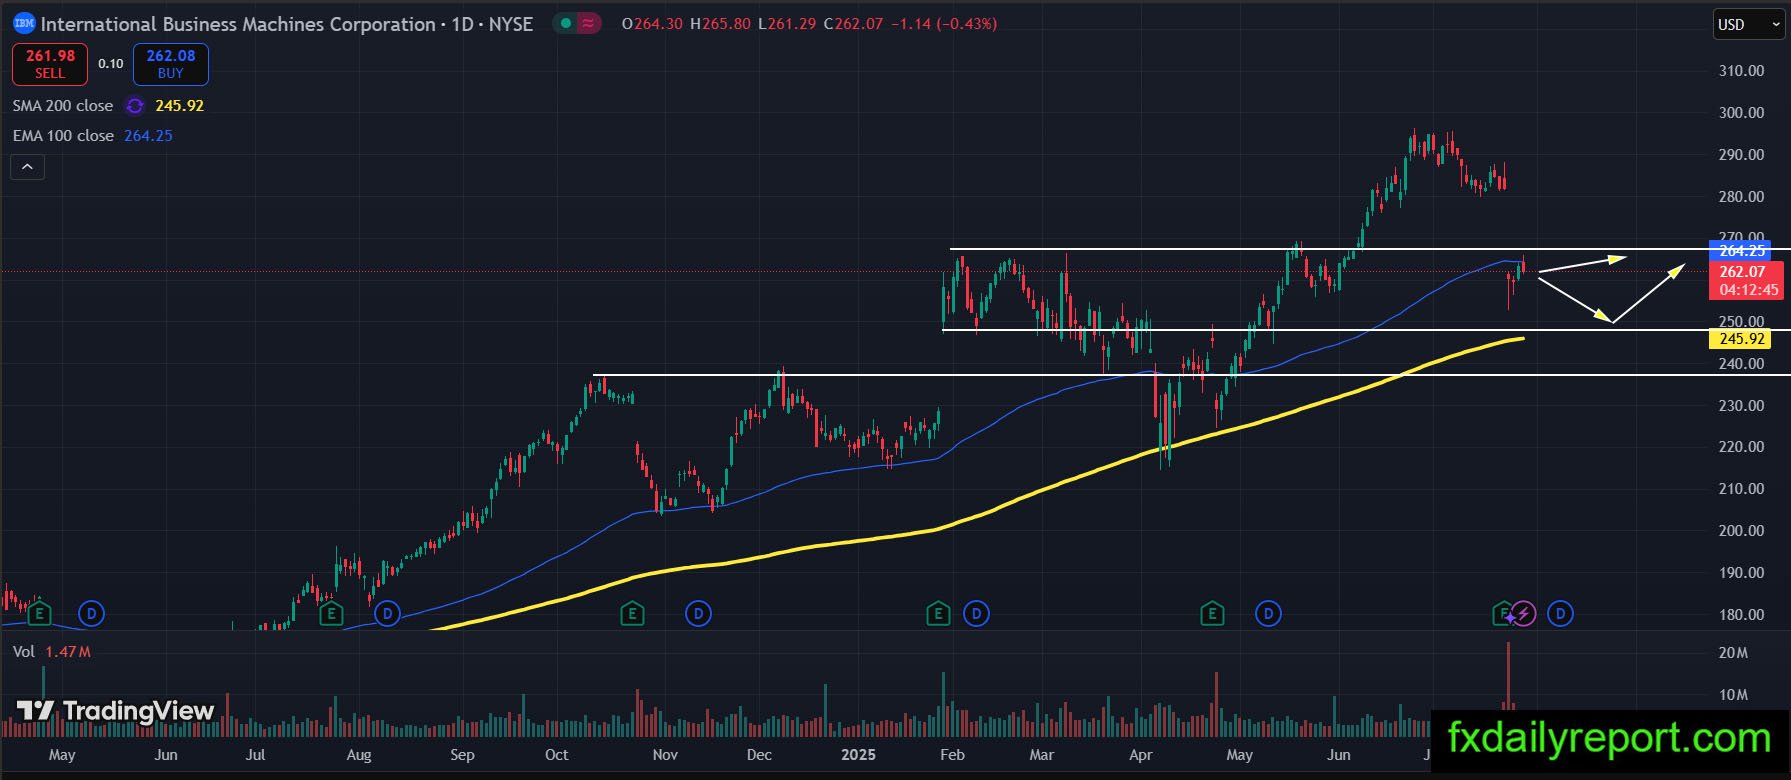Image resolution: width=1791 pixels, height=780 pixels.
Task: Click the 300.00 price axis label
Action: point(1741,113)
